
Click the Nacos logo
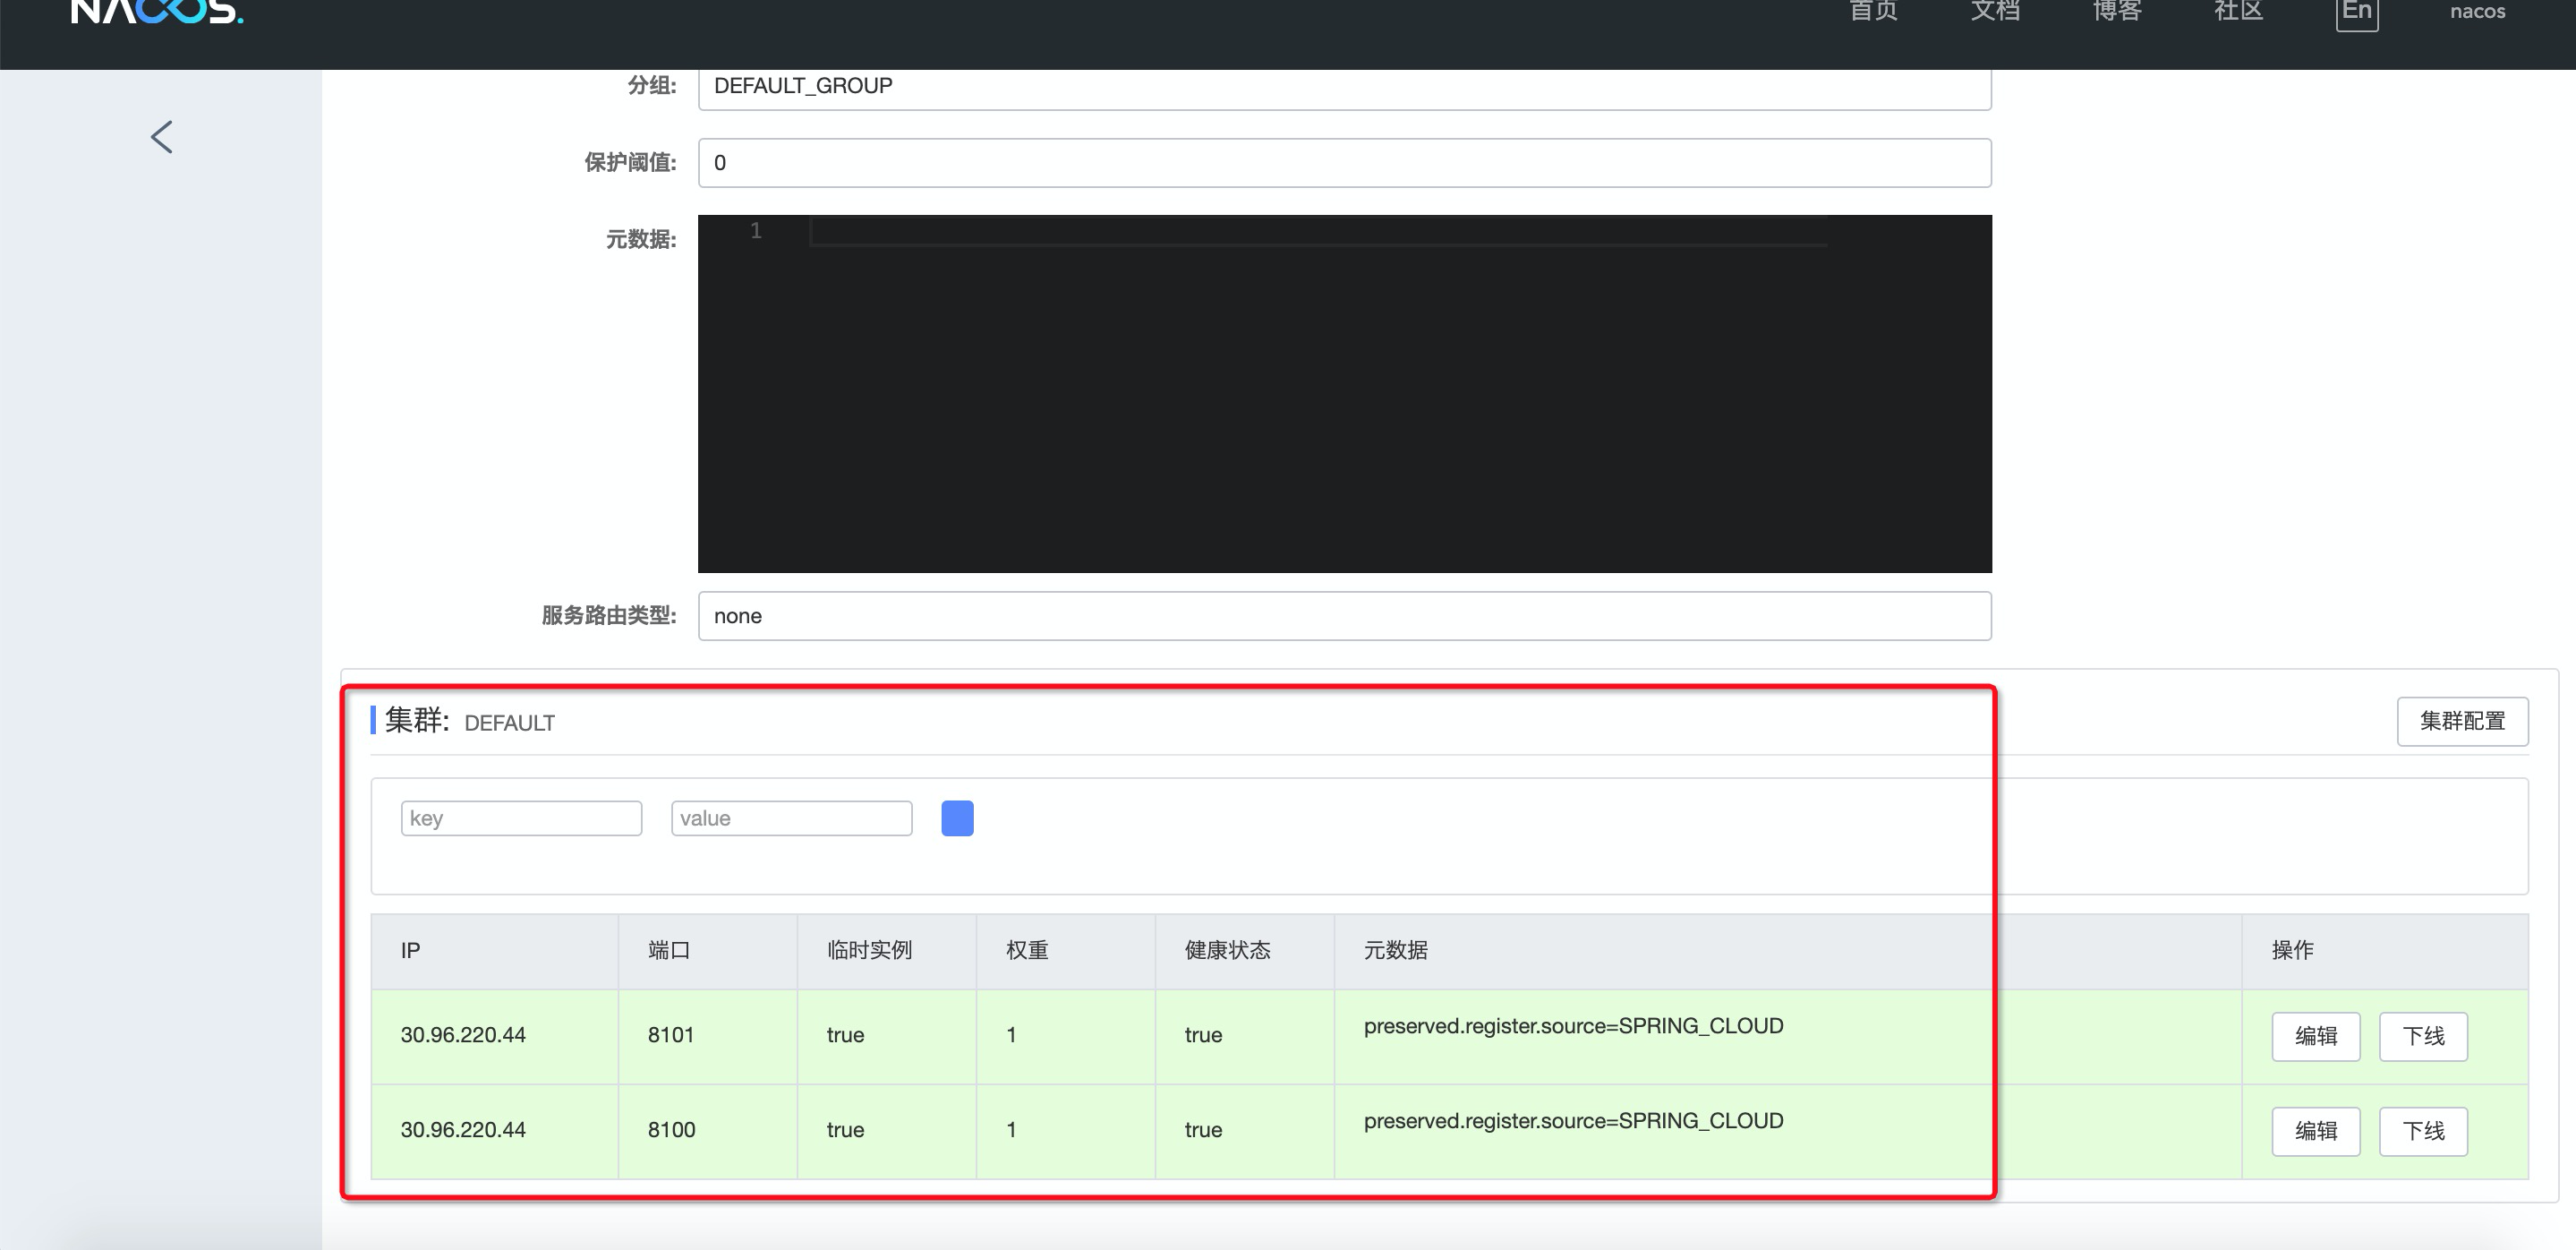click(x=157, y=12)
